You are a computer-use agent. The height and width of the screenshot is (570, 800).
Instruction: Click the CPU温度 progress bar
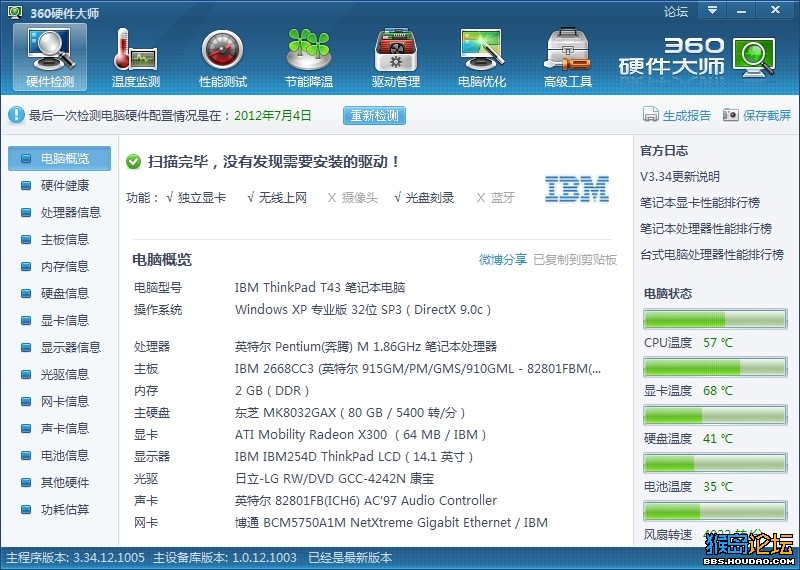(715, 319)
